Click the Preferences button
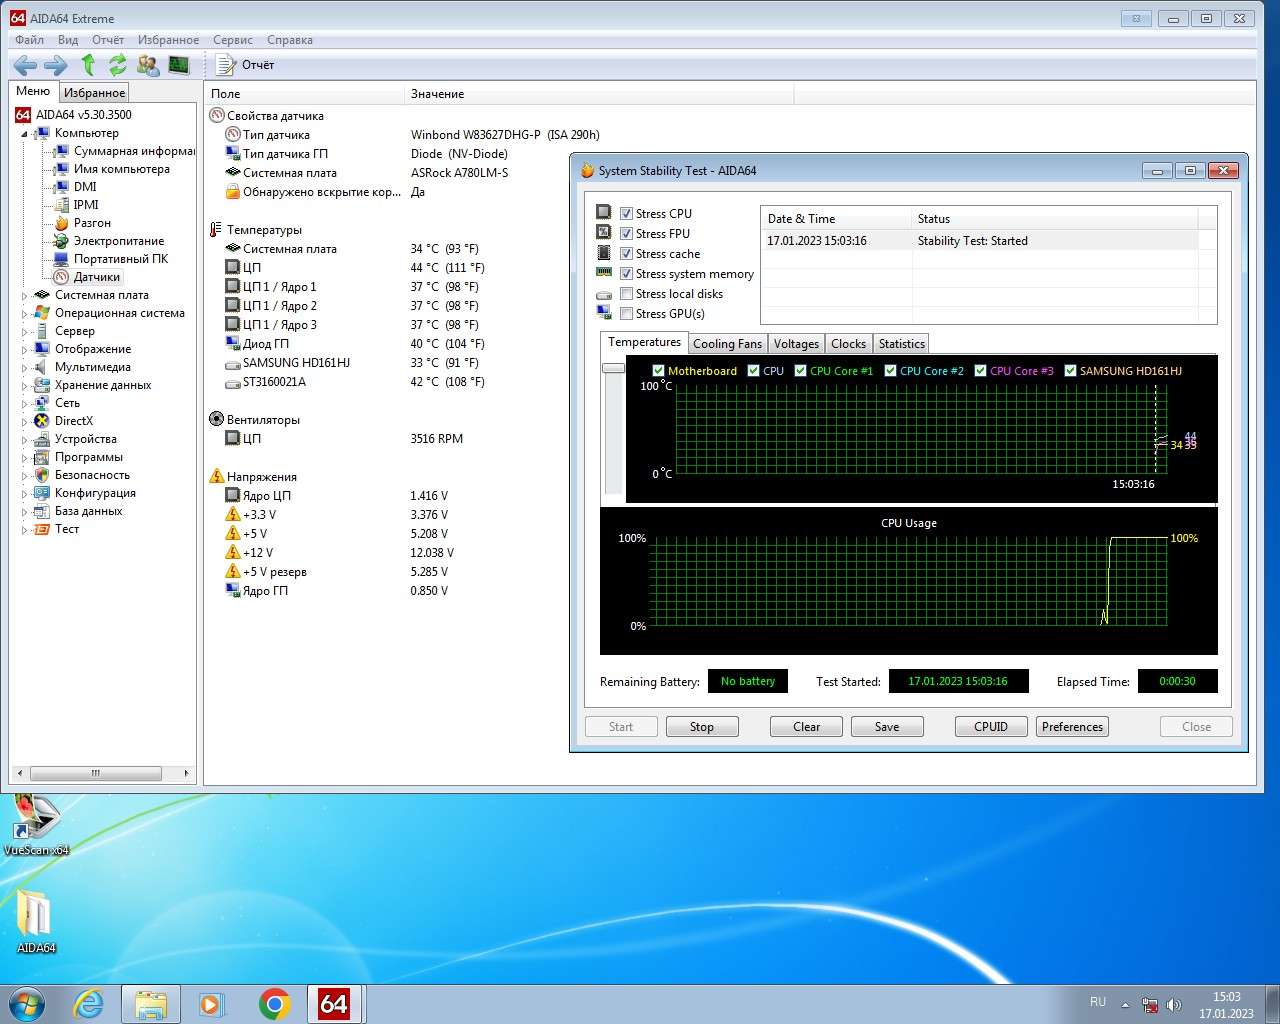The width and height of the screenshot is (1280, 1024). [1072, 727]
